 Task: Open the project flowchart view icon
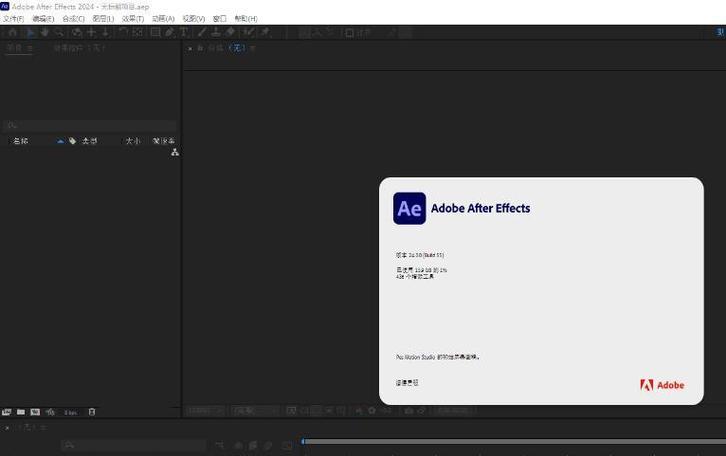pyautogui.click(x=175, y=152)
